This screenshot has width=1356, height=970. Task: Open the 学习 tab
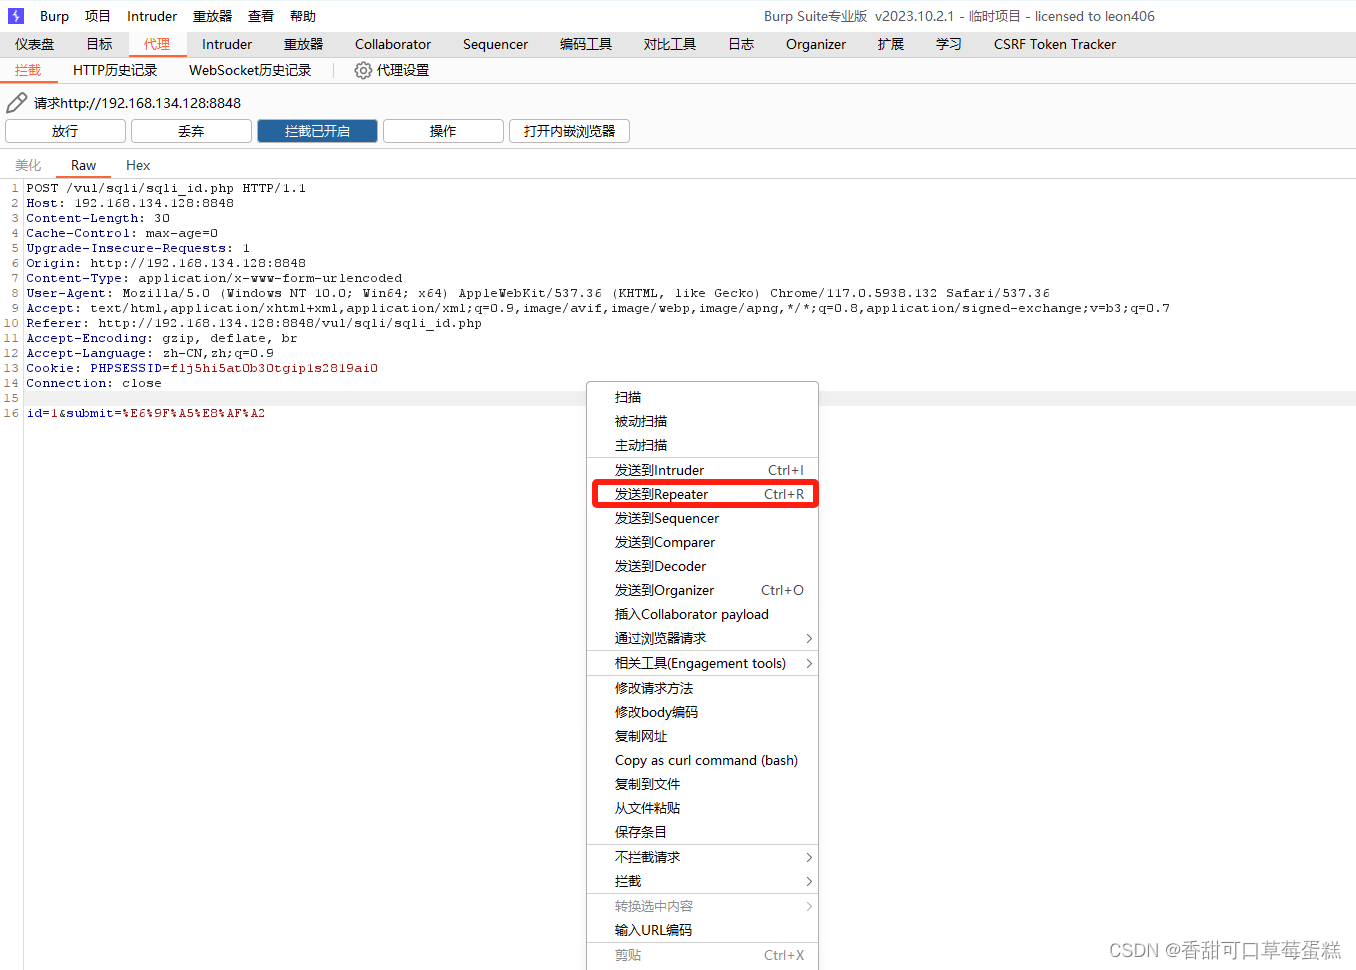pyautogui.click(x=949, y=44)
